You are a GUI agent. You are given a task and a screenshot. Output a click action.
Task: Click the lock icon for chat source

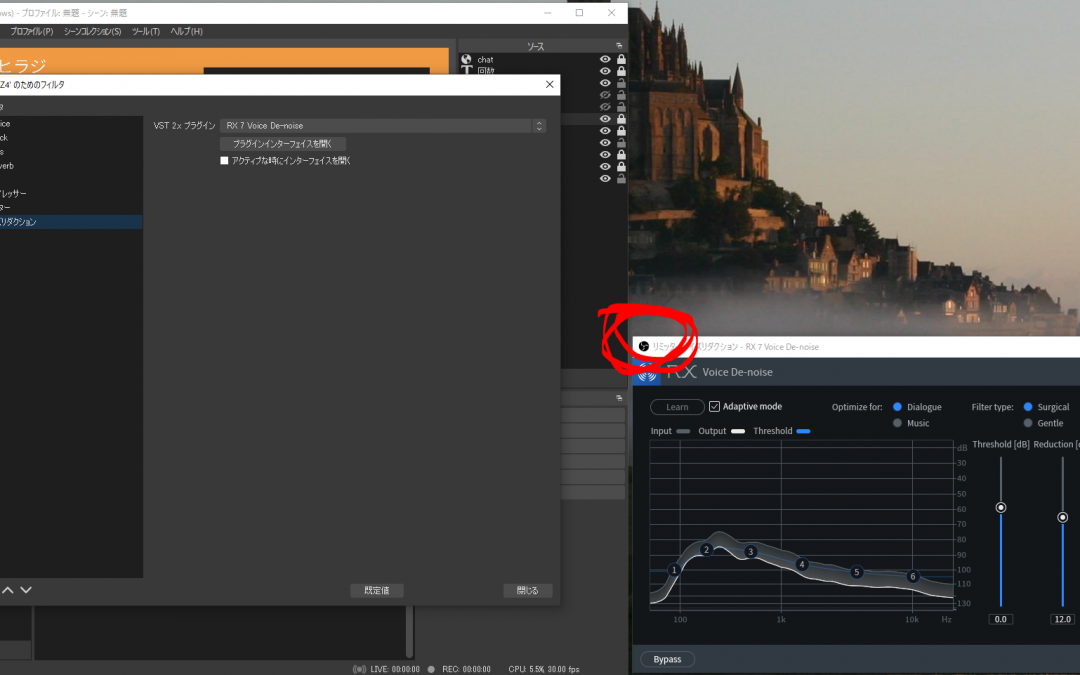point(621,60)
